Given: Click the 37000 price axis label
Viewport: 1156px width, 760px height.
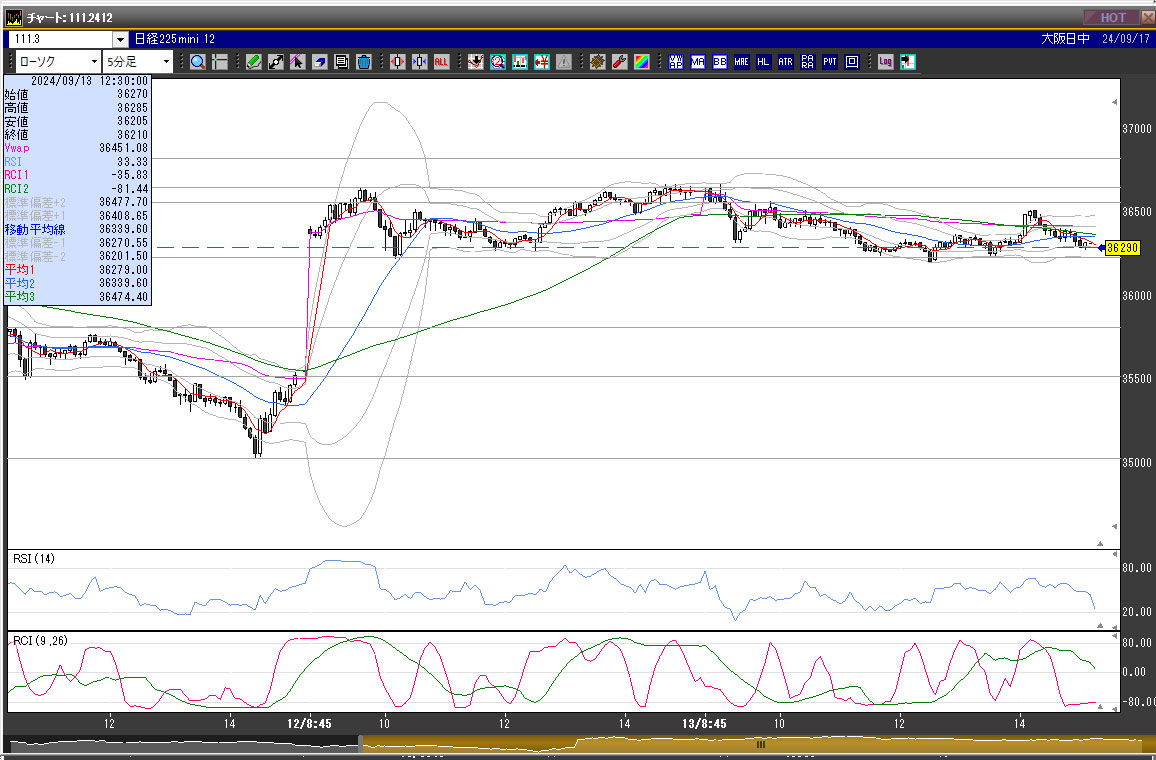Looking at the screenshot, I should click(1136, 129).
